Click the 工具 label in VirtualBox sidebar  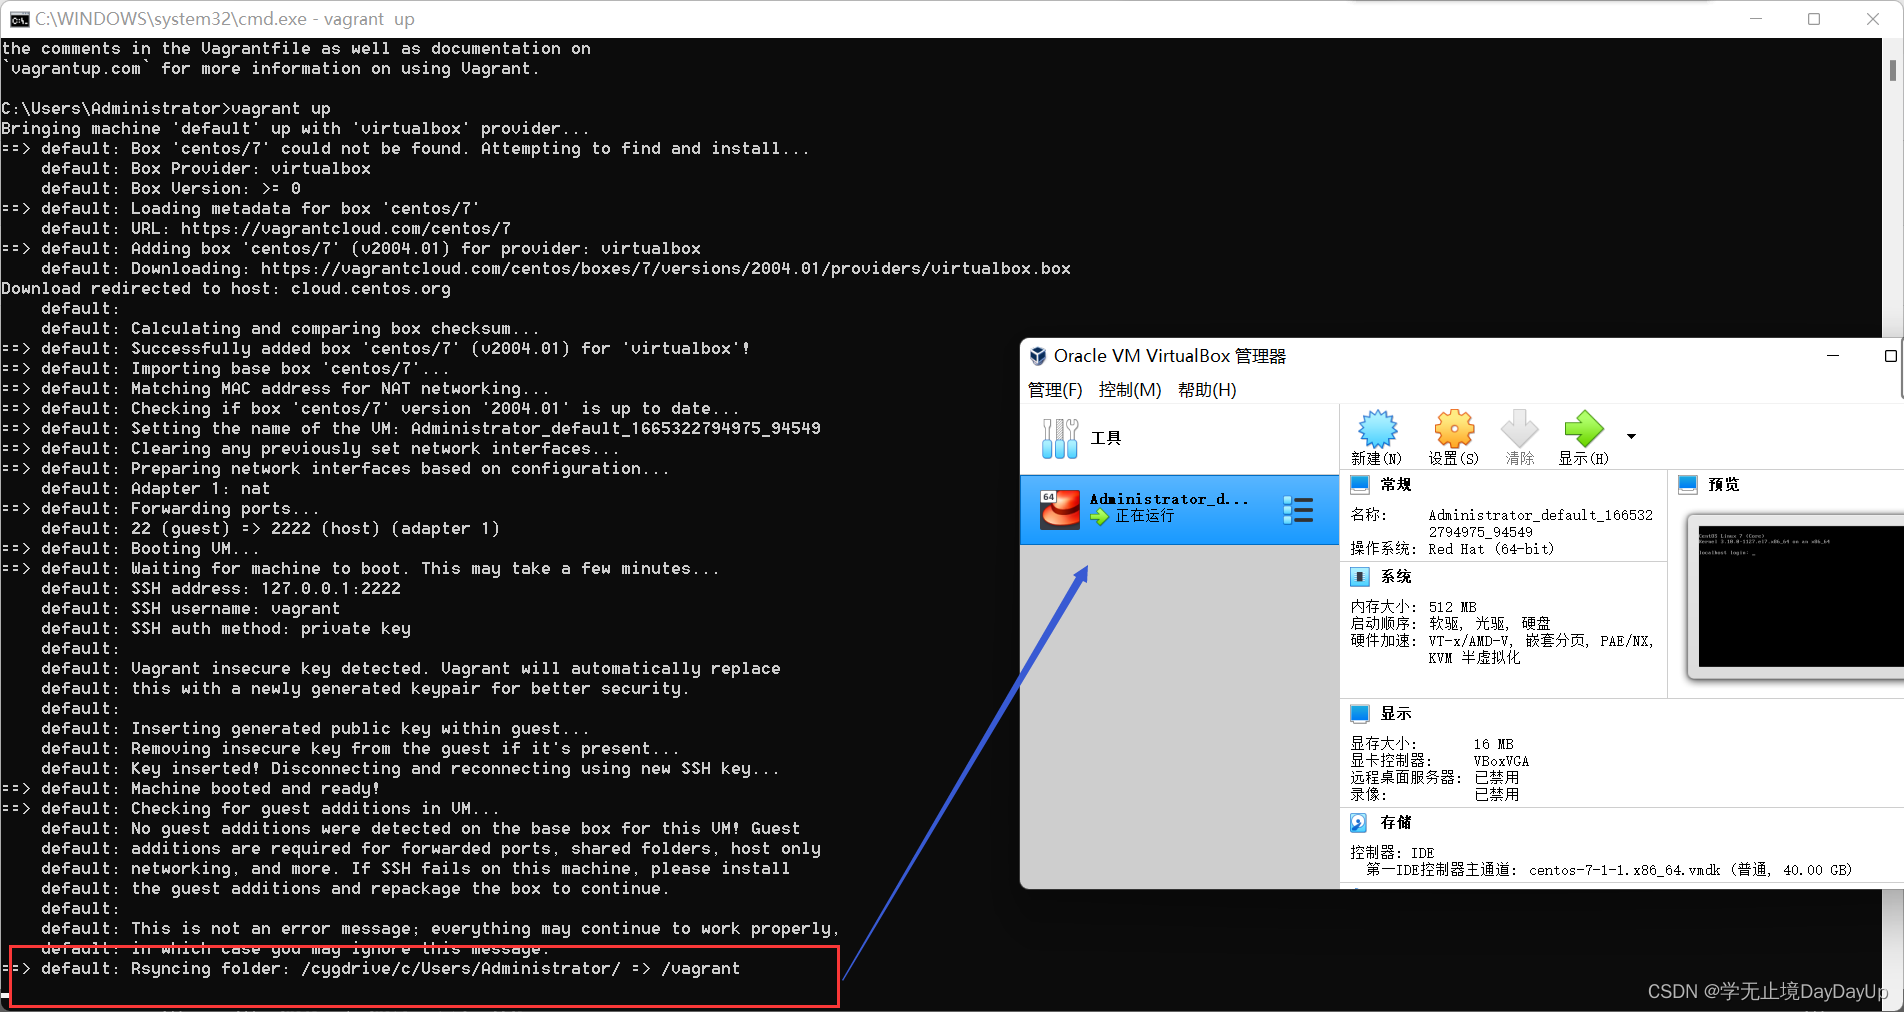(x=1106, y=439)
